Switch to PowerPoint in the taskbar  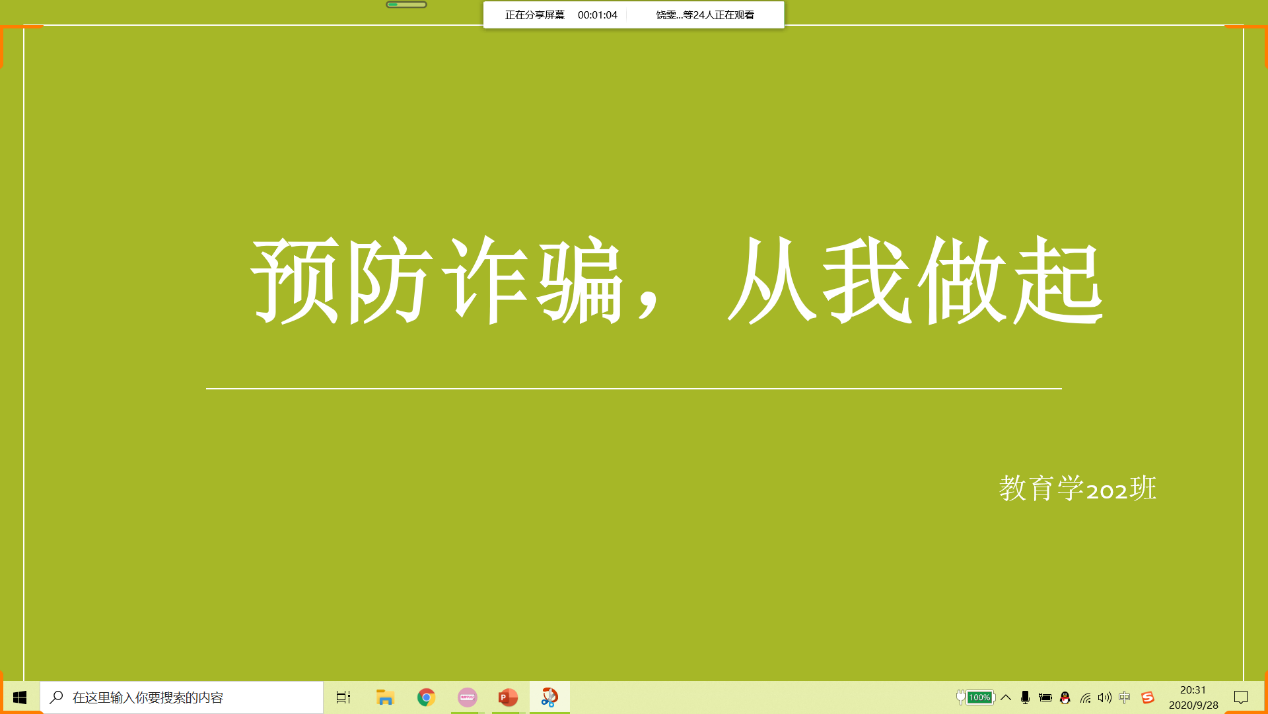click(508, 697)
